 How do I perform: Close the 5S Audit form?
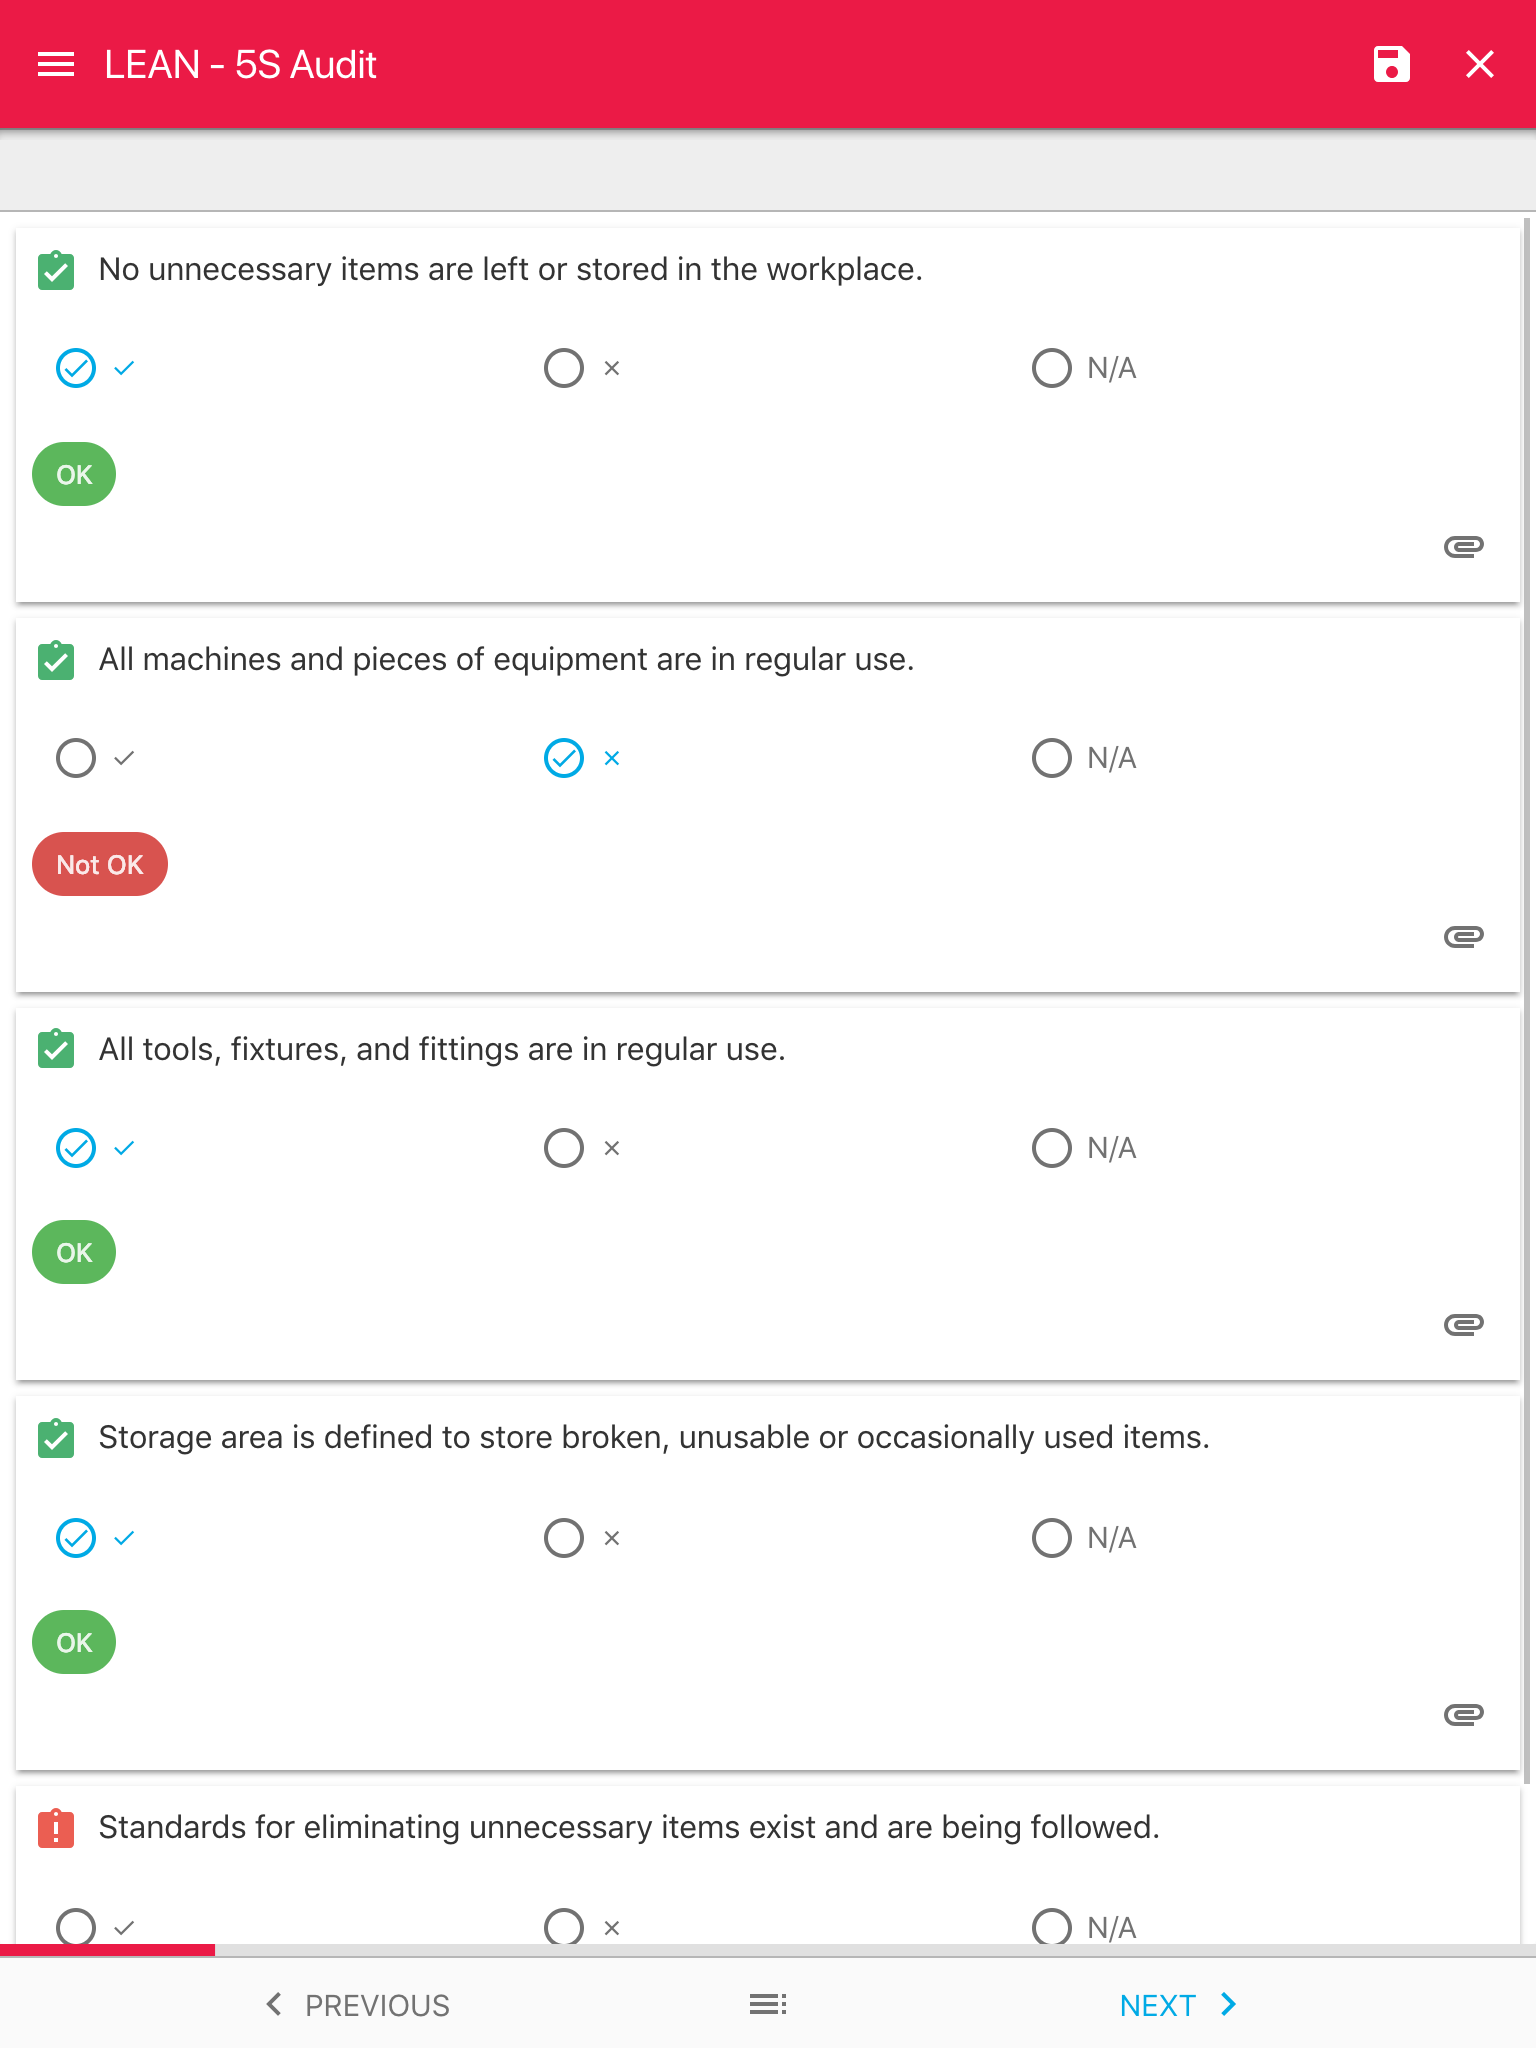tap(1479, 65)
